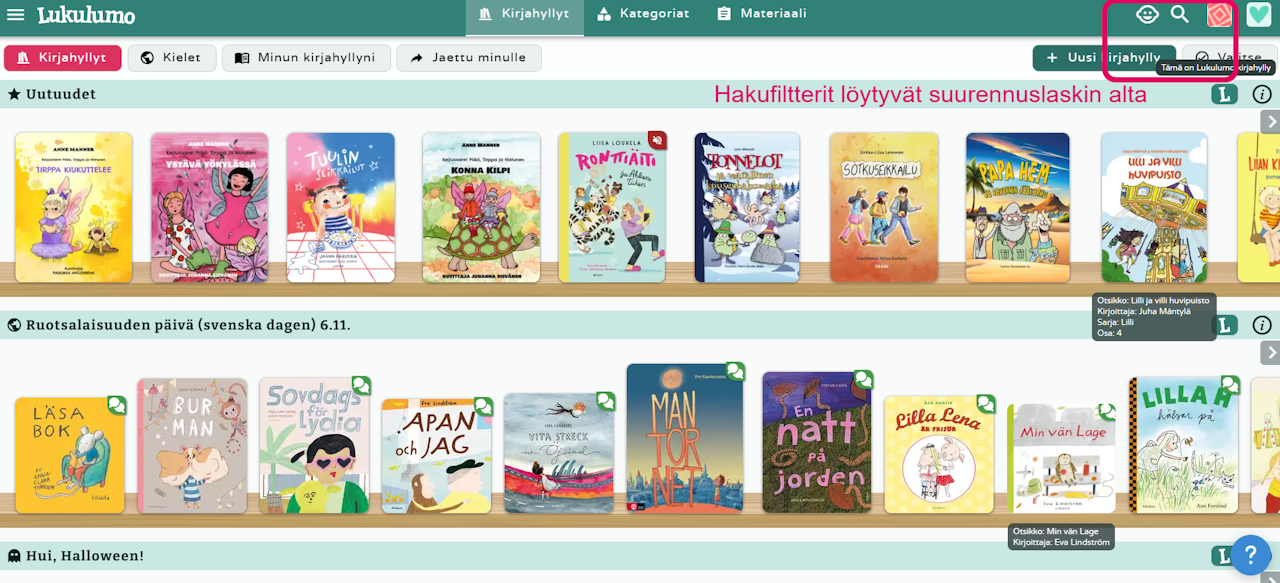The height and width of the screenshot is (583, 1280).
Task: Switch to the Materiaali tab
Action: (x=762, y=14)
